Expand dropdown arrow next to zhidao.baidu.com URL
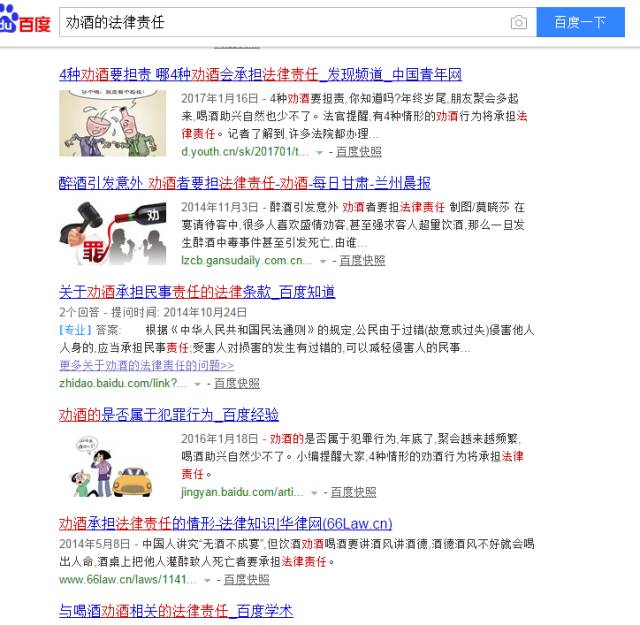This screenshot has width=640, height=625. click(198, 384)
